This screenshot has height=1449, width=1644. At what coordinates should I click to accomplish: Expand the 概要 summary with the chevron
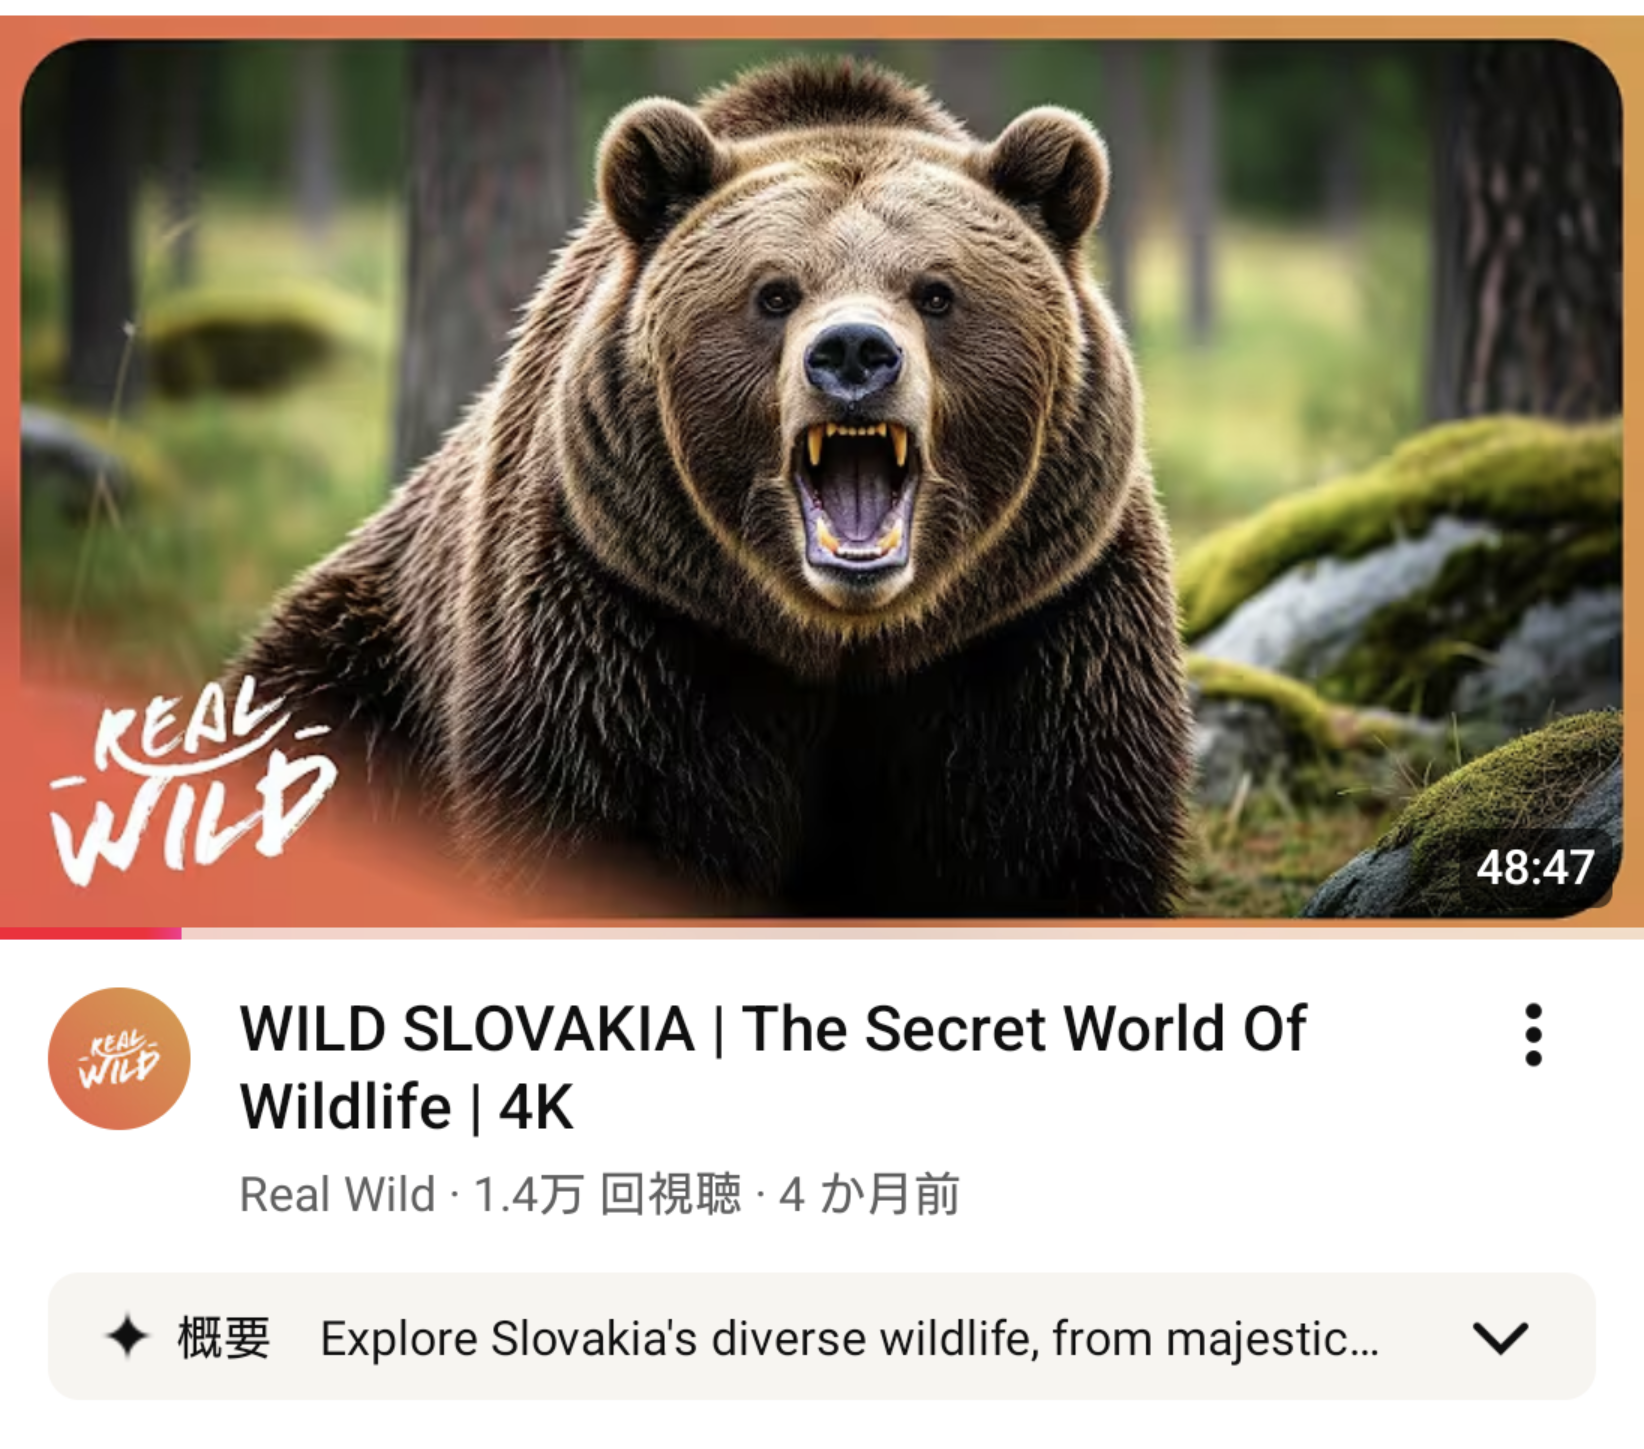click(1500, 1338)
